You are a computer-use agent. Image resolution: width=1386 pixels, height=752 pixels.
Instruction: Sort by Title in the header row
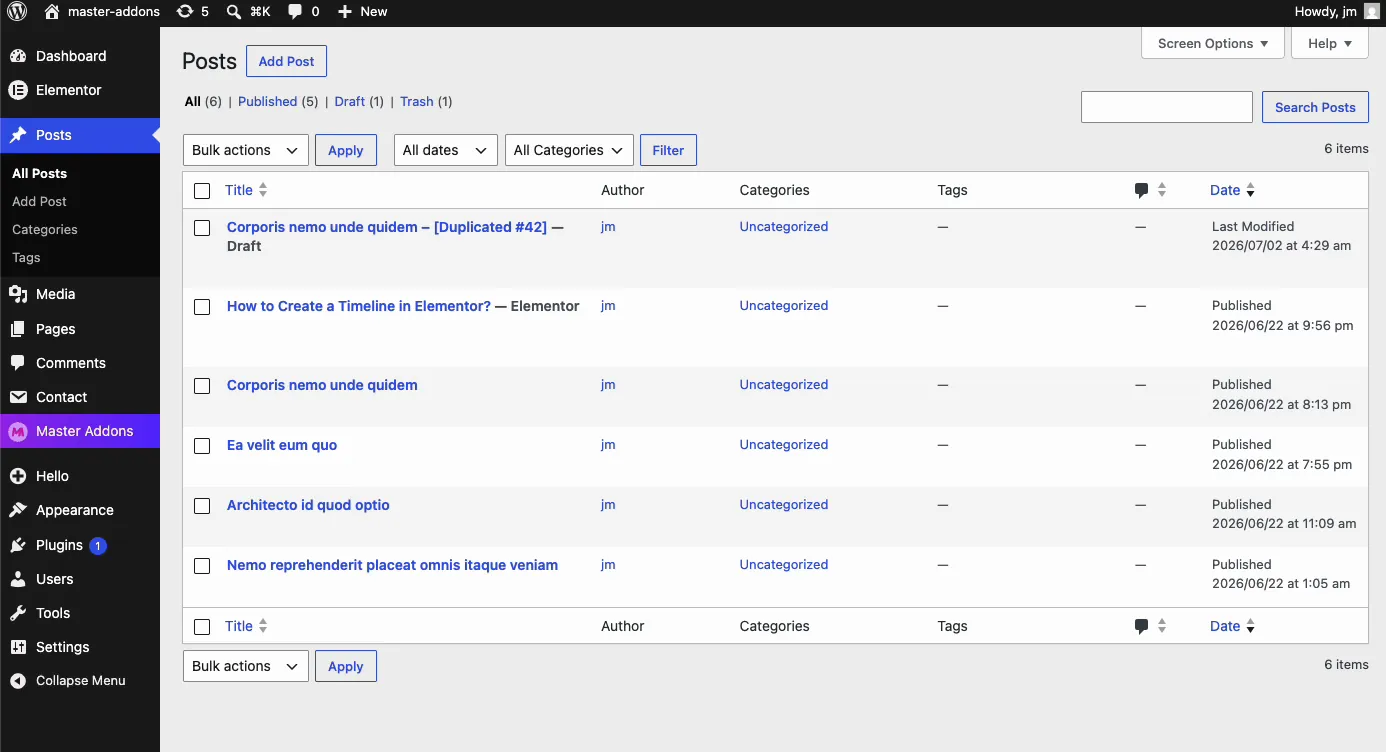246,190
